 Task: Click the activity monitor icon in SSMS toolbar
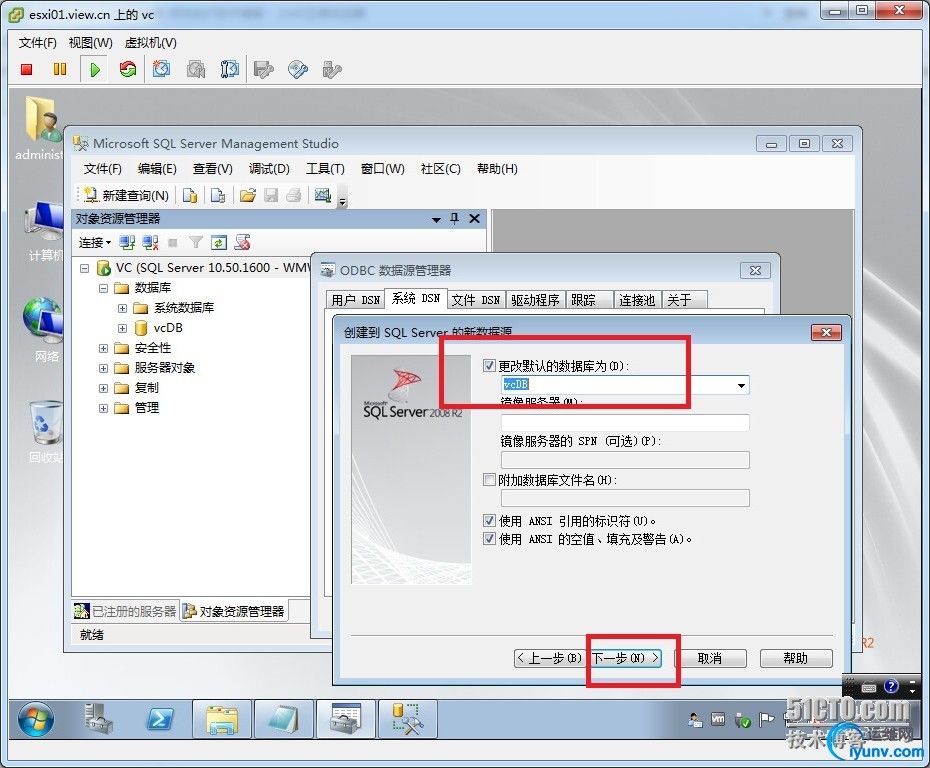pos(323,195)
